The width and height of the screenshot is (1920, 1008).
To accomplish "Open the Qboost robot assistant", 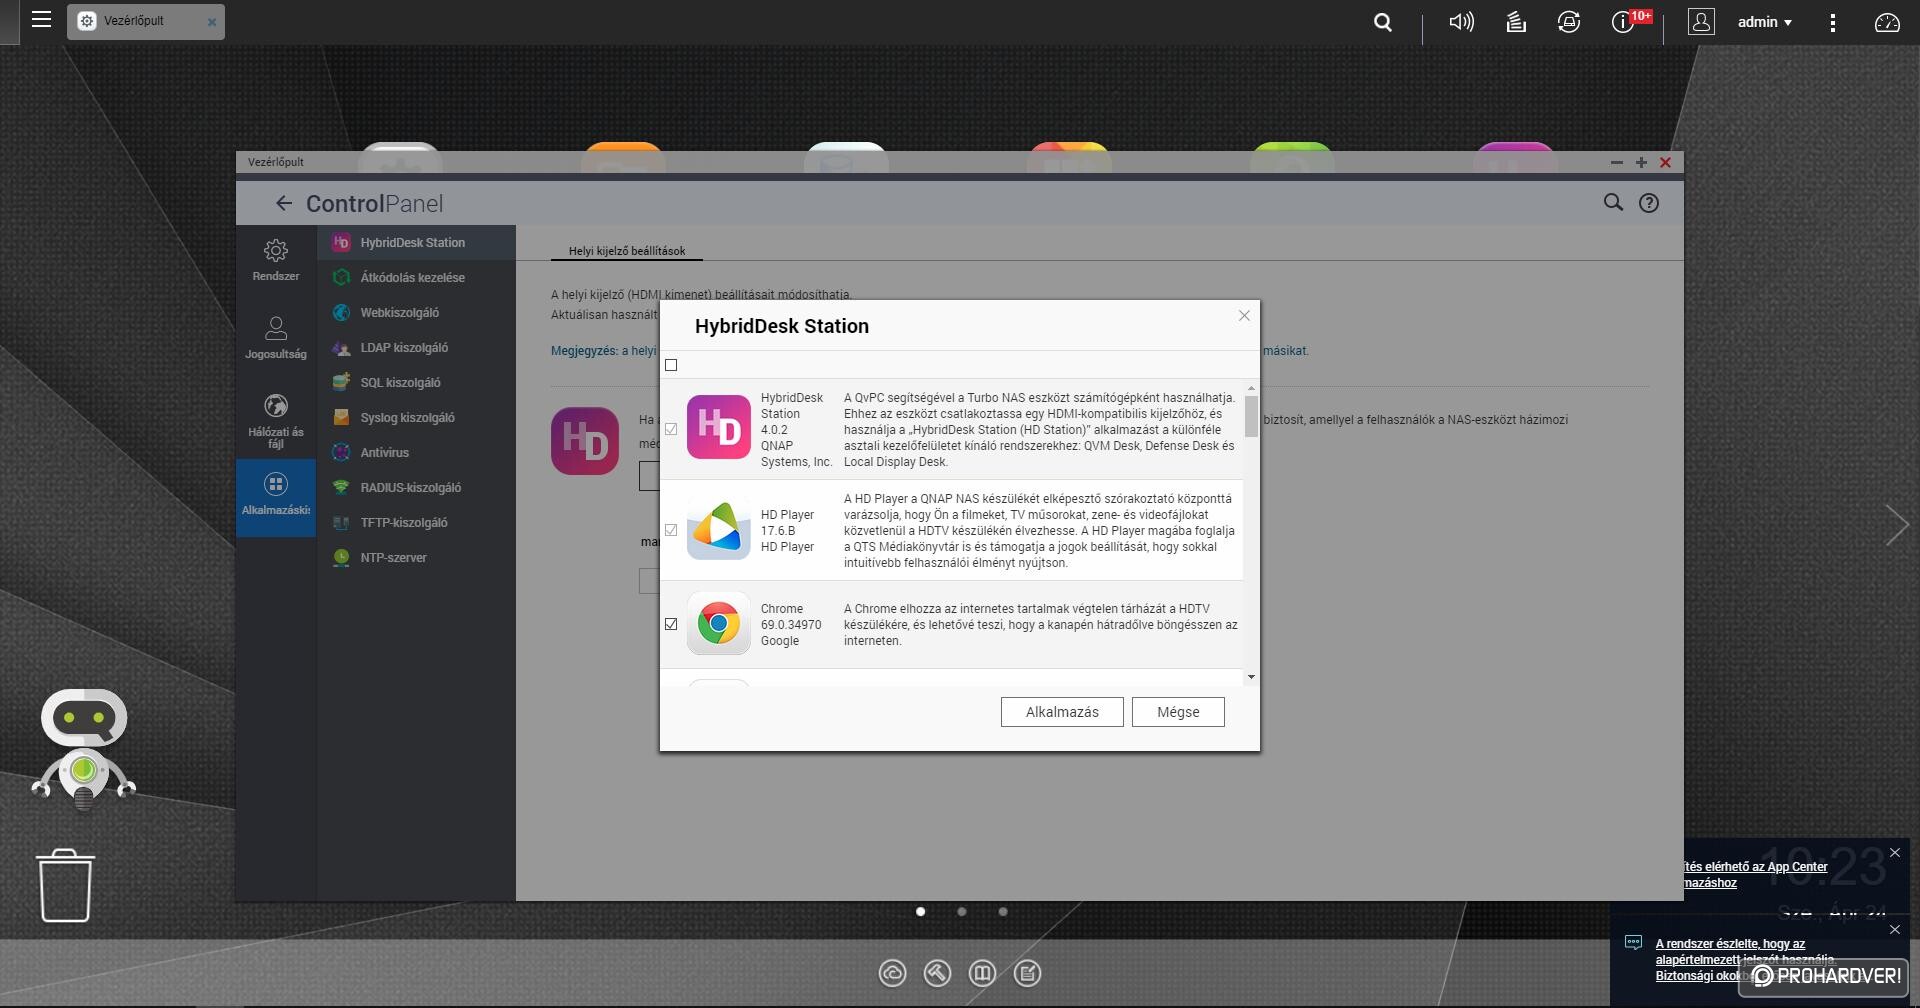I will pos(84,749).
